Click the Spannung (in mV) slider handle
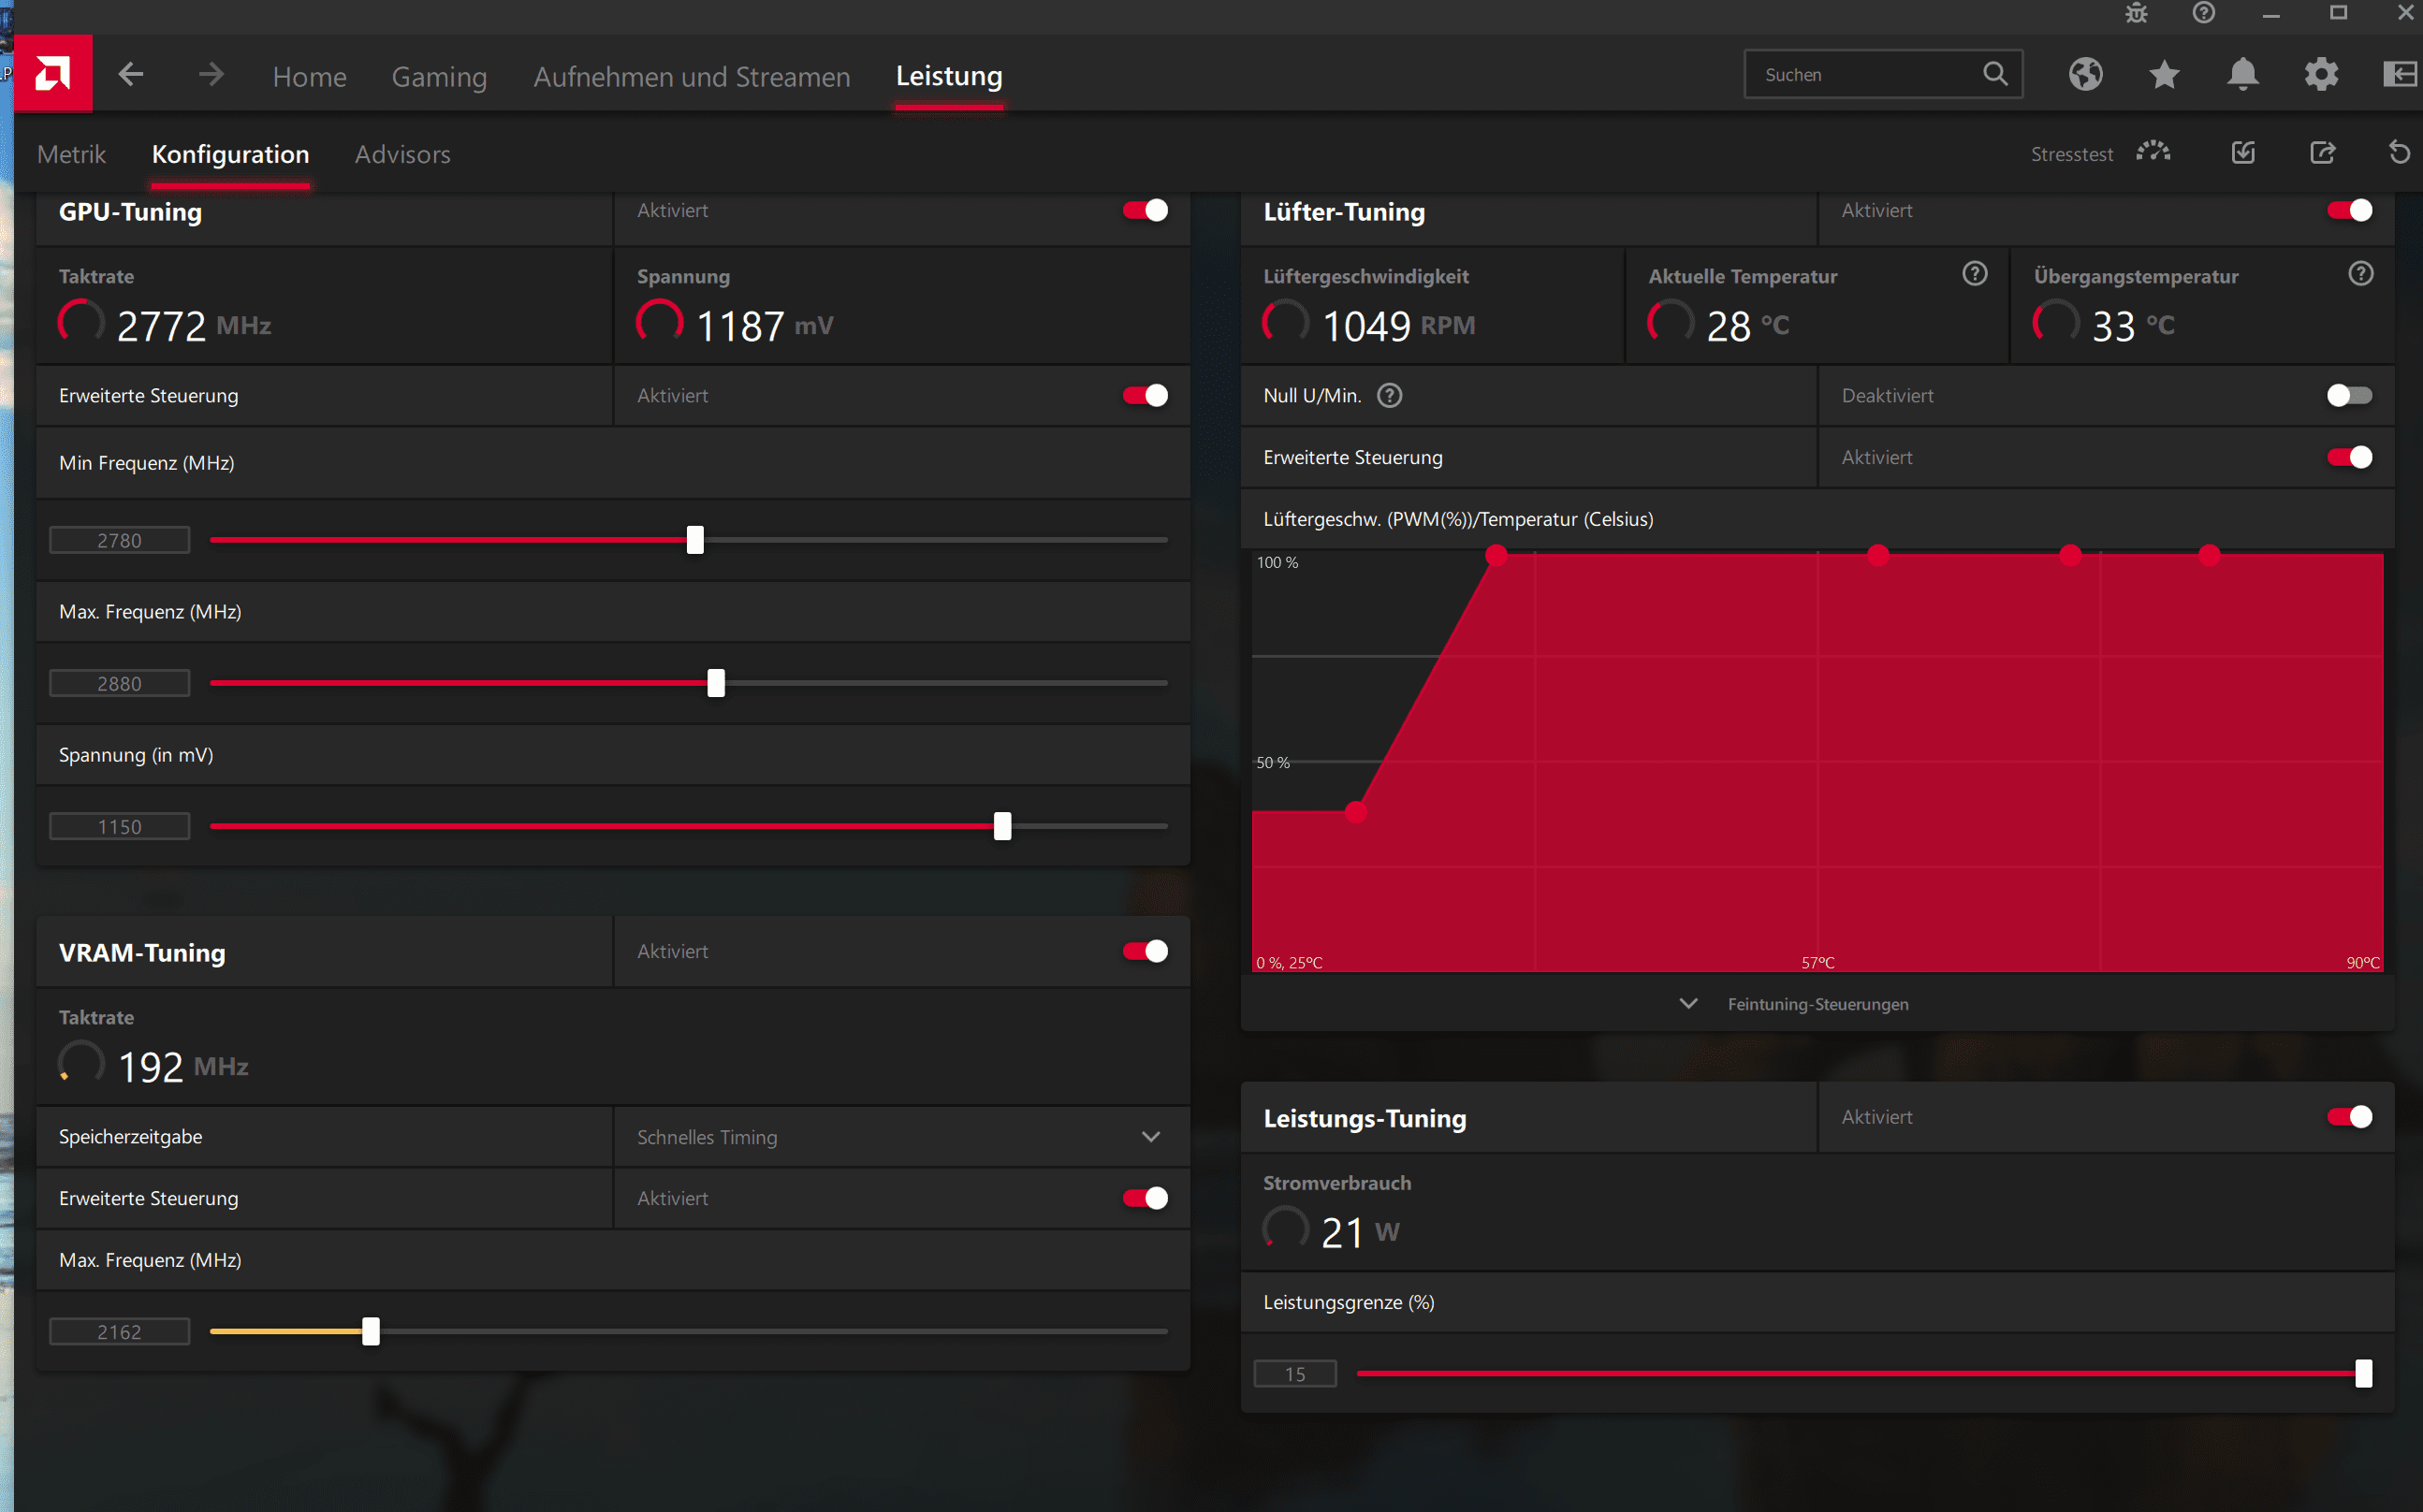 tap(1002, 826)
